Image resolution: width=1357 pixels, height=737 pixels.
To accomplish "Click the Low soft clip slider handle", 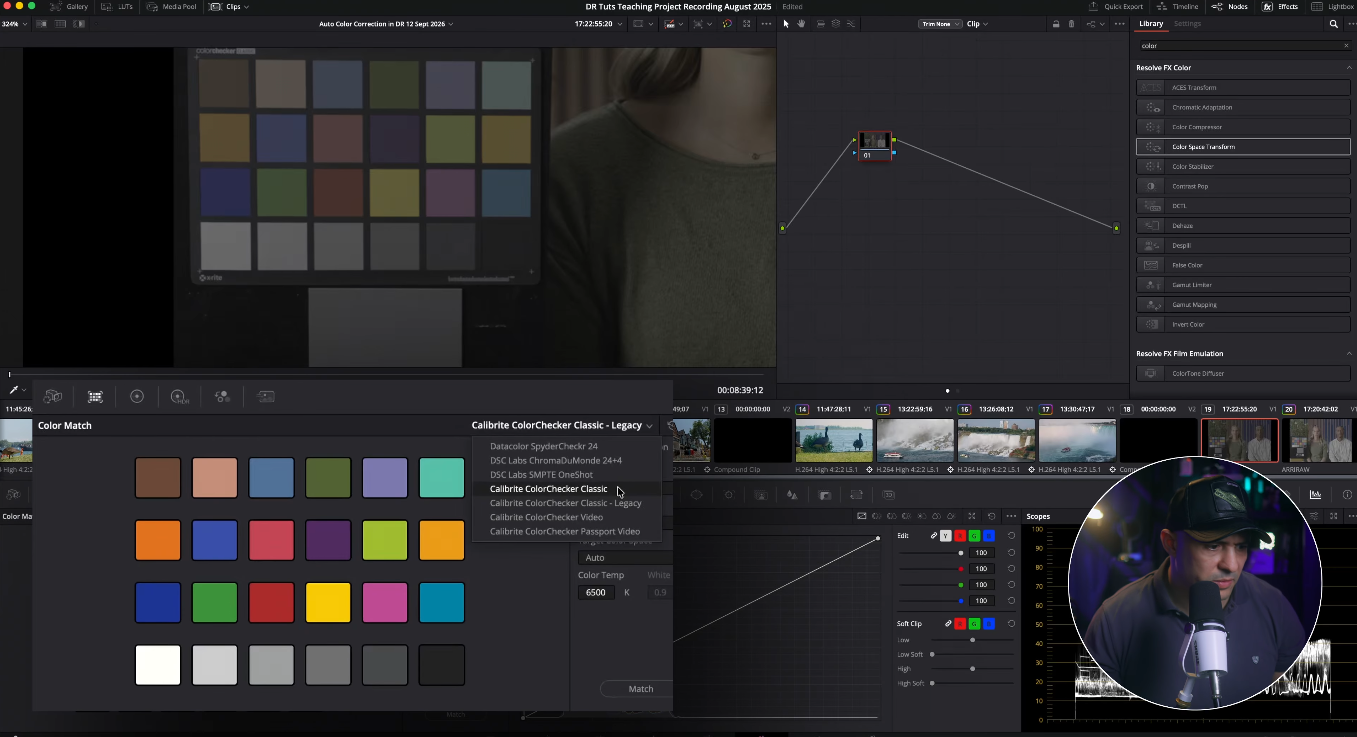I will [x=972, y=640].
